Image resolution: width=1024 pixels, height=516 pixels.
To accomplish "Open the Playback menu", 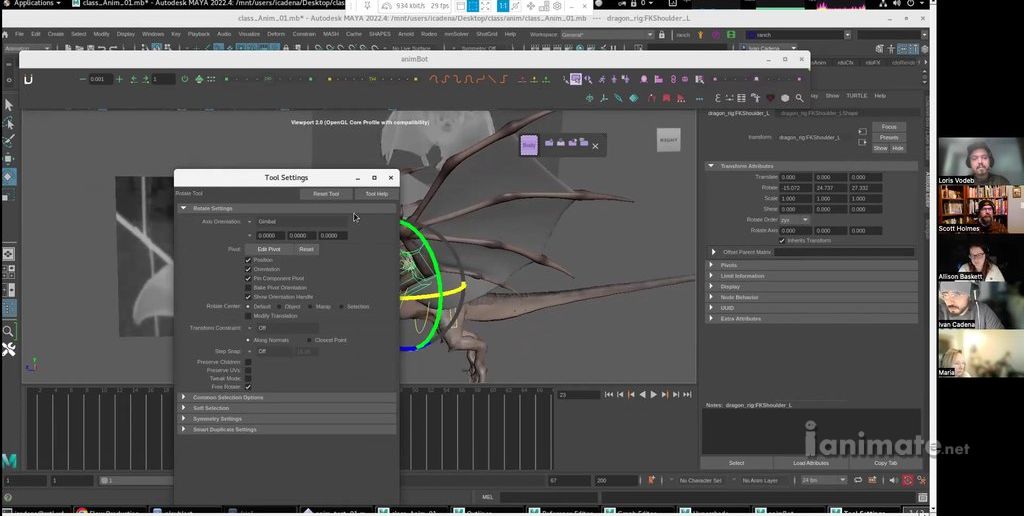I will [199, 34].
